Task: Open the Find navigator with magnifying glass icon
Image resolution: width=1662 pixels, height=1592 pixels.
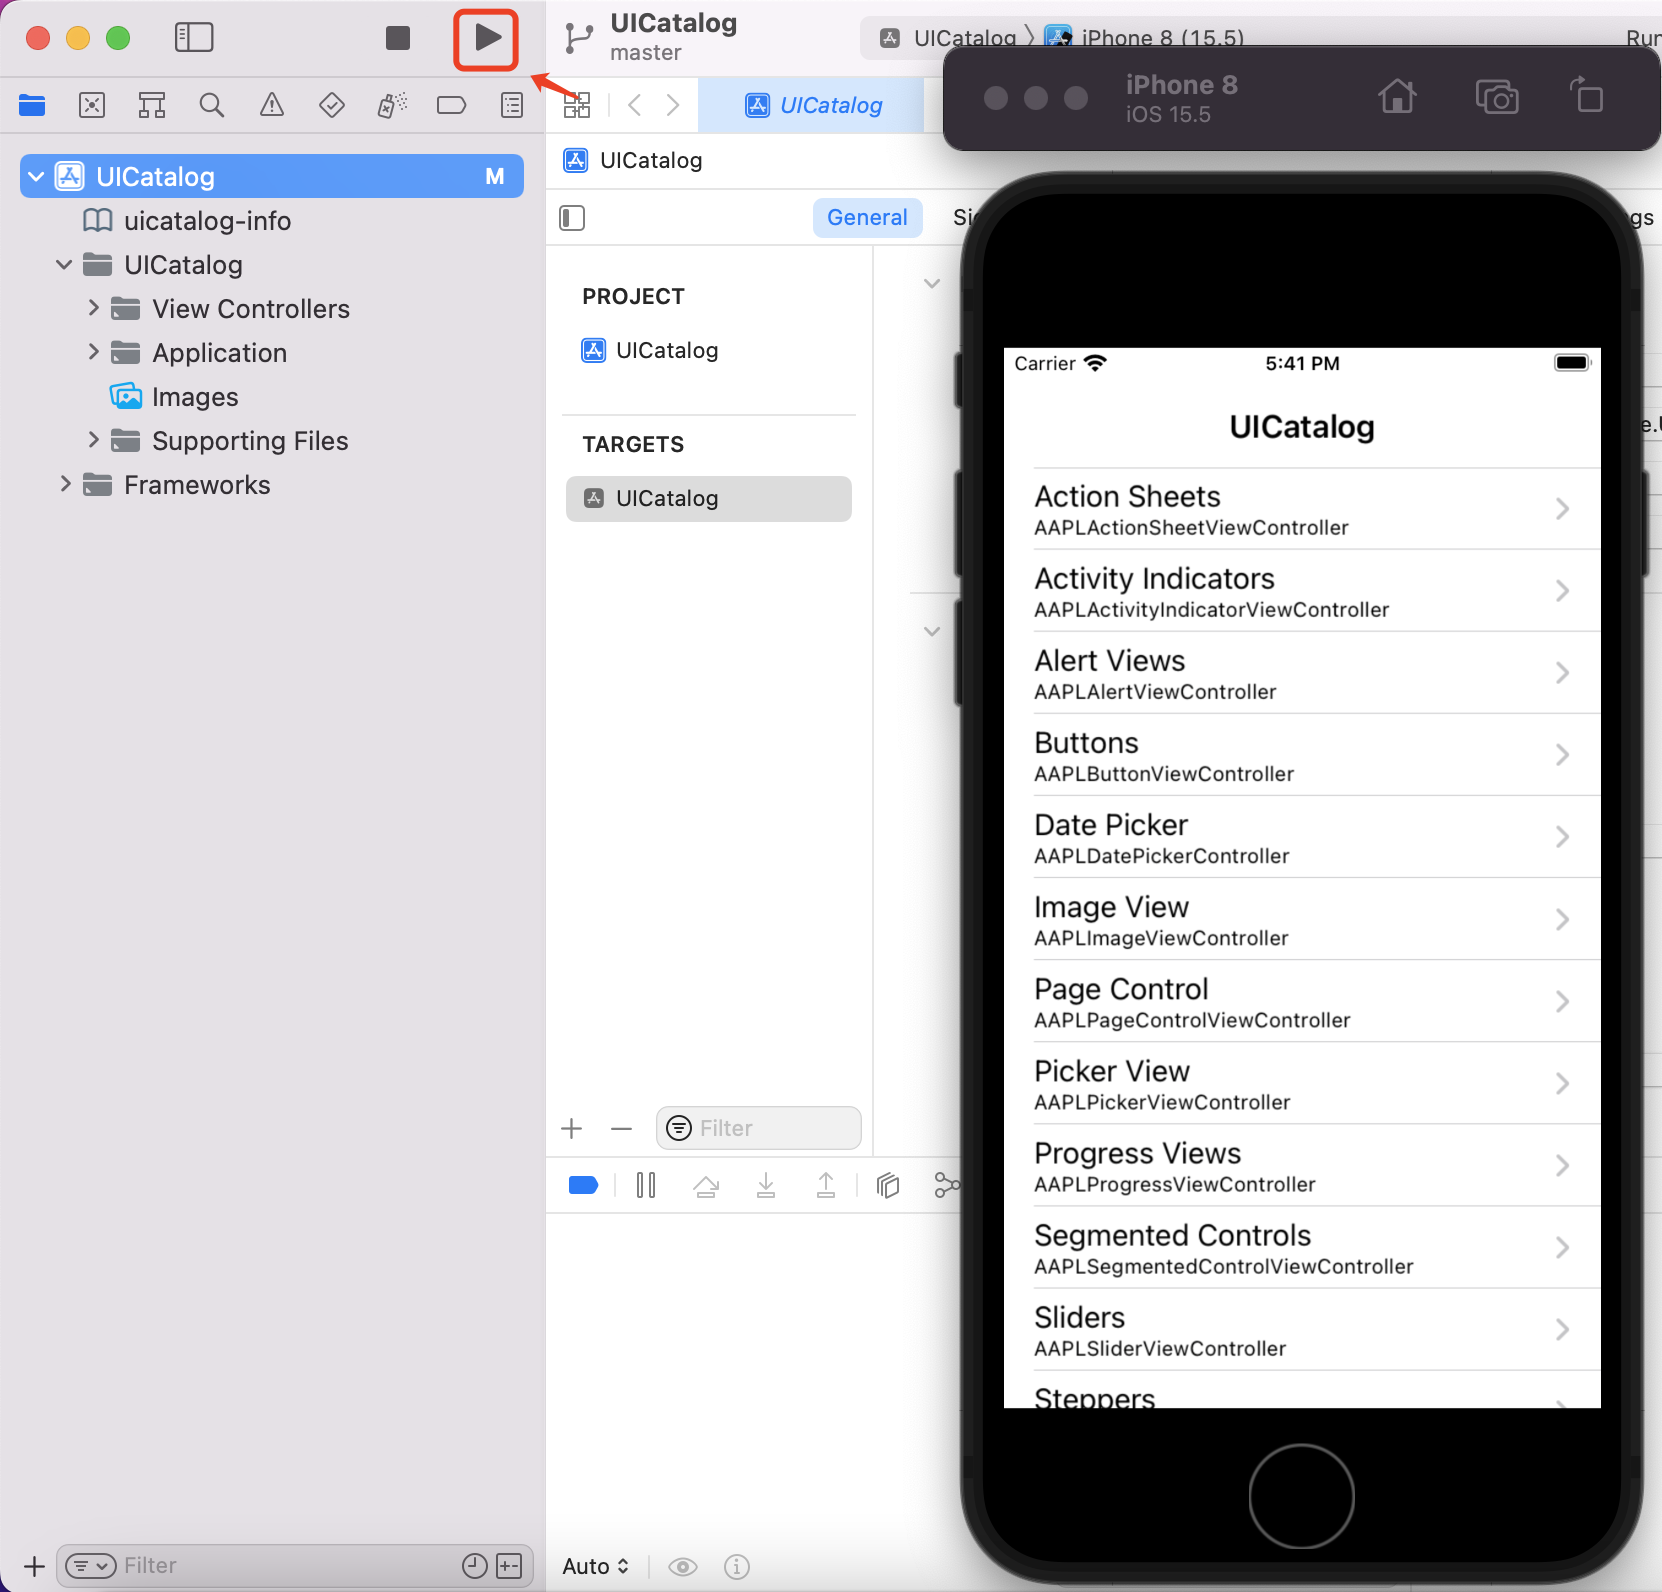Action: (212, 104)
